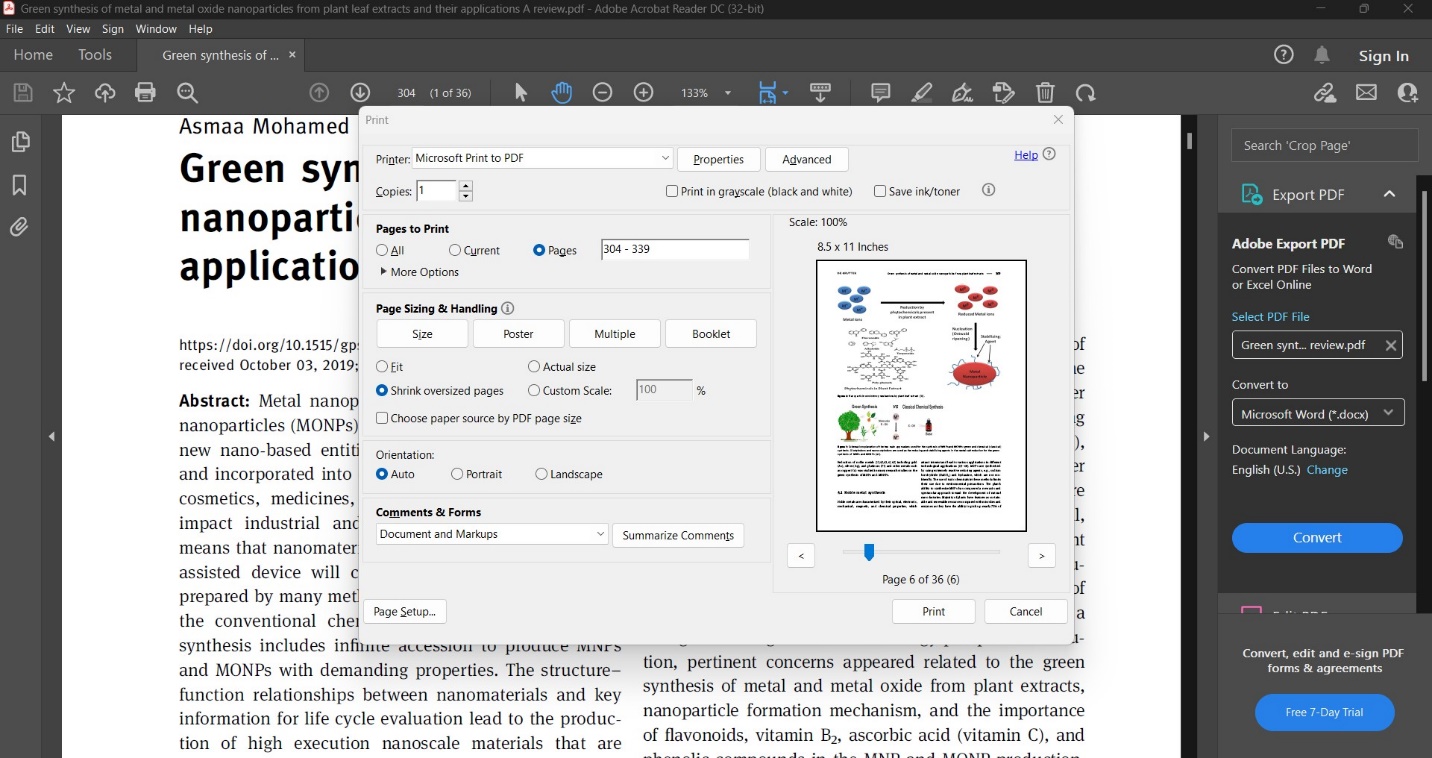Check Choose paper source by PDF page size
The width and height of the screenshot is (1432, 758).
click(382, 418)
